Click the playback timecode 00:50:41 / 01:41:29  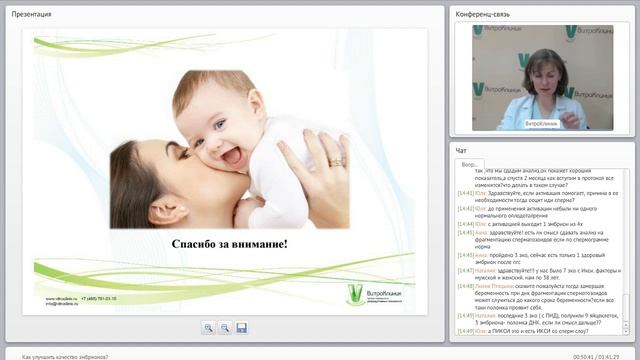[596, 357]
